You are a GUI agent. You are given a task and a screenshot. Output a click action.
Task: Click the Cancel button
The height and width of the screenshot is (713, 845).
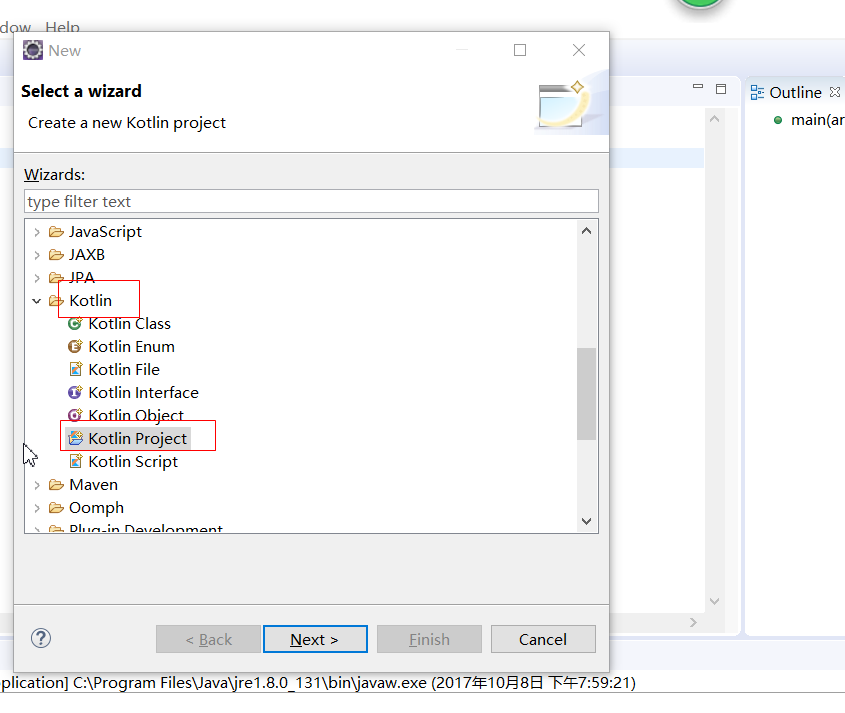pos(543,639)
